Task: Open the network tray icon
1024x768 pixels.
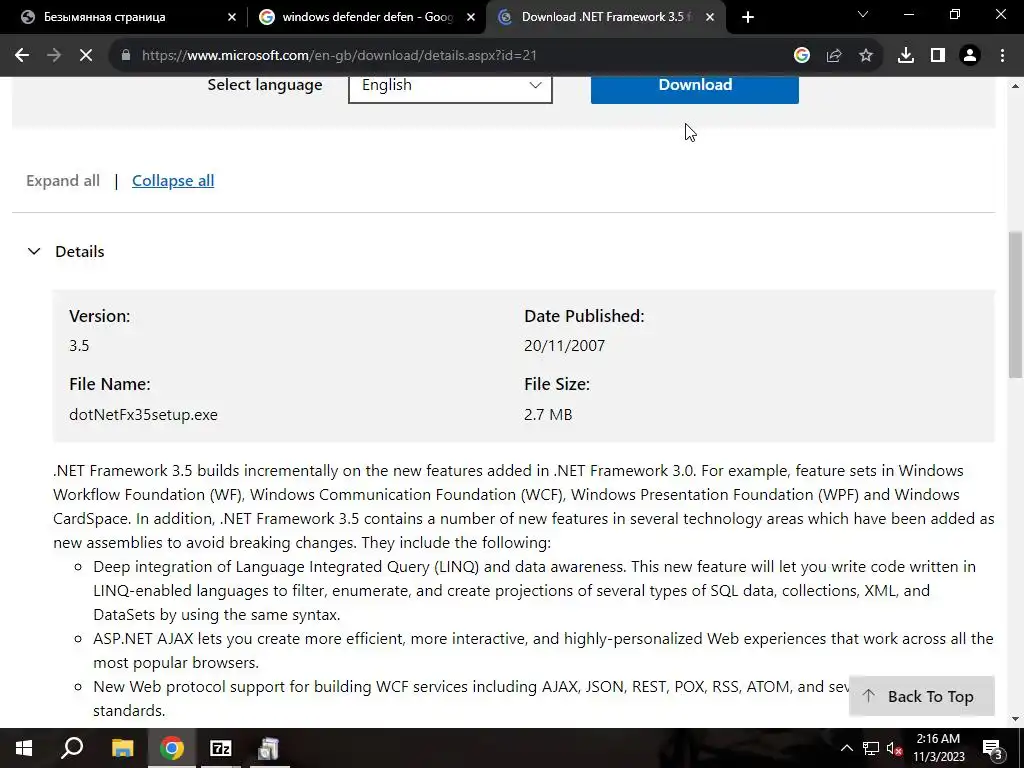Action: (x=871, y=748)
